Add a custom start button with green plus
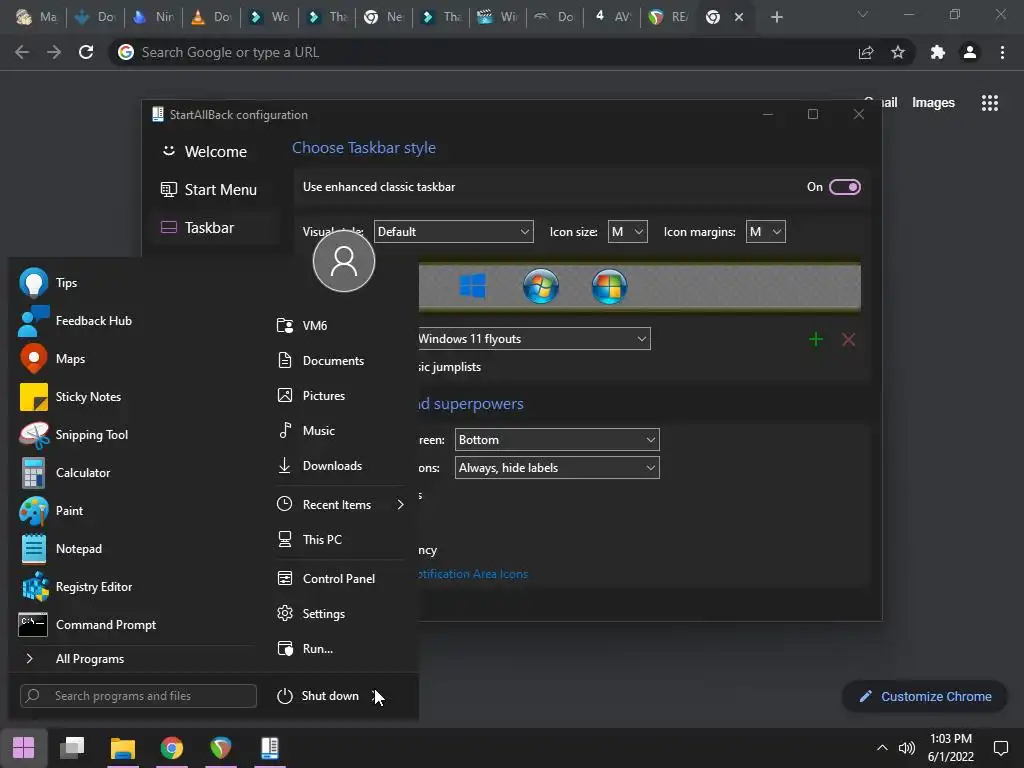The height and width of the screenshot is (768, 1024). click(x=815, y=339)
